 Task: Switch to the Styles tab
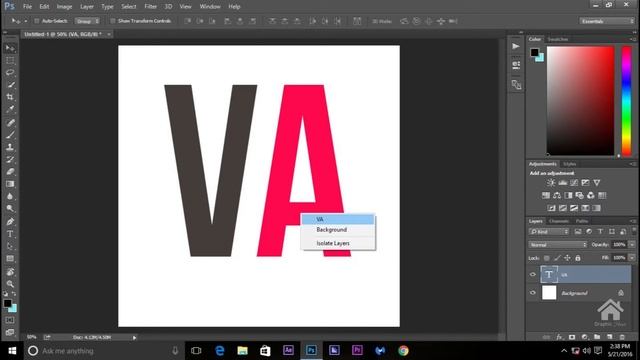tap(569, 164)
